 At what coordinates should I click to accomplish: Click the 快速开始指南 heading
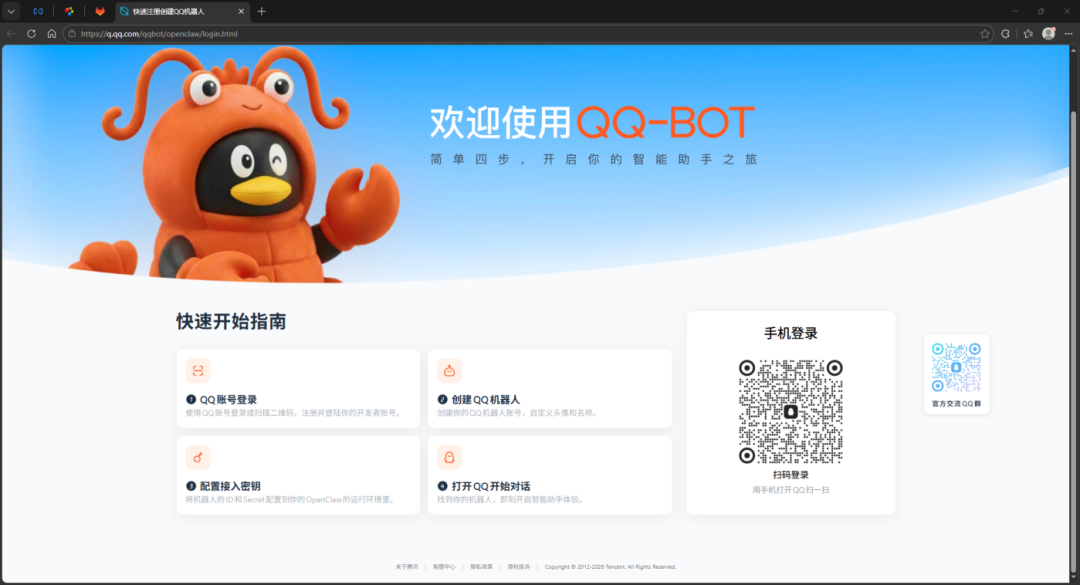[231, 322]
